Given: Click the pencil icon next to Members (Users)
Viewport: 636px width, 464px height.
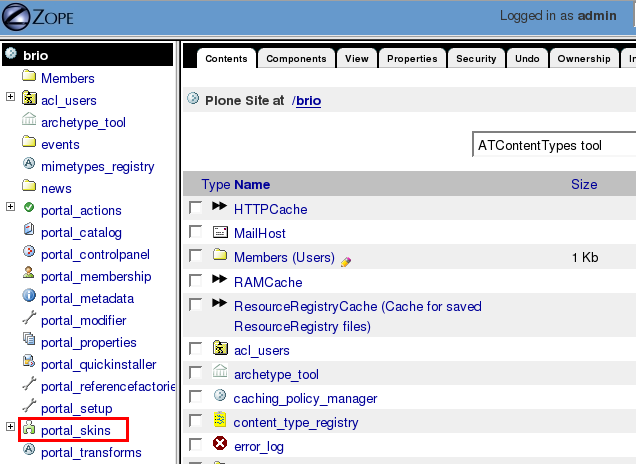Looking at the screenshot, I should [346, 260].
